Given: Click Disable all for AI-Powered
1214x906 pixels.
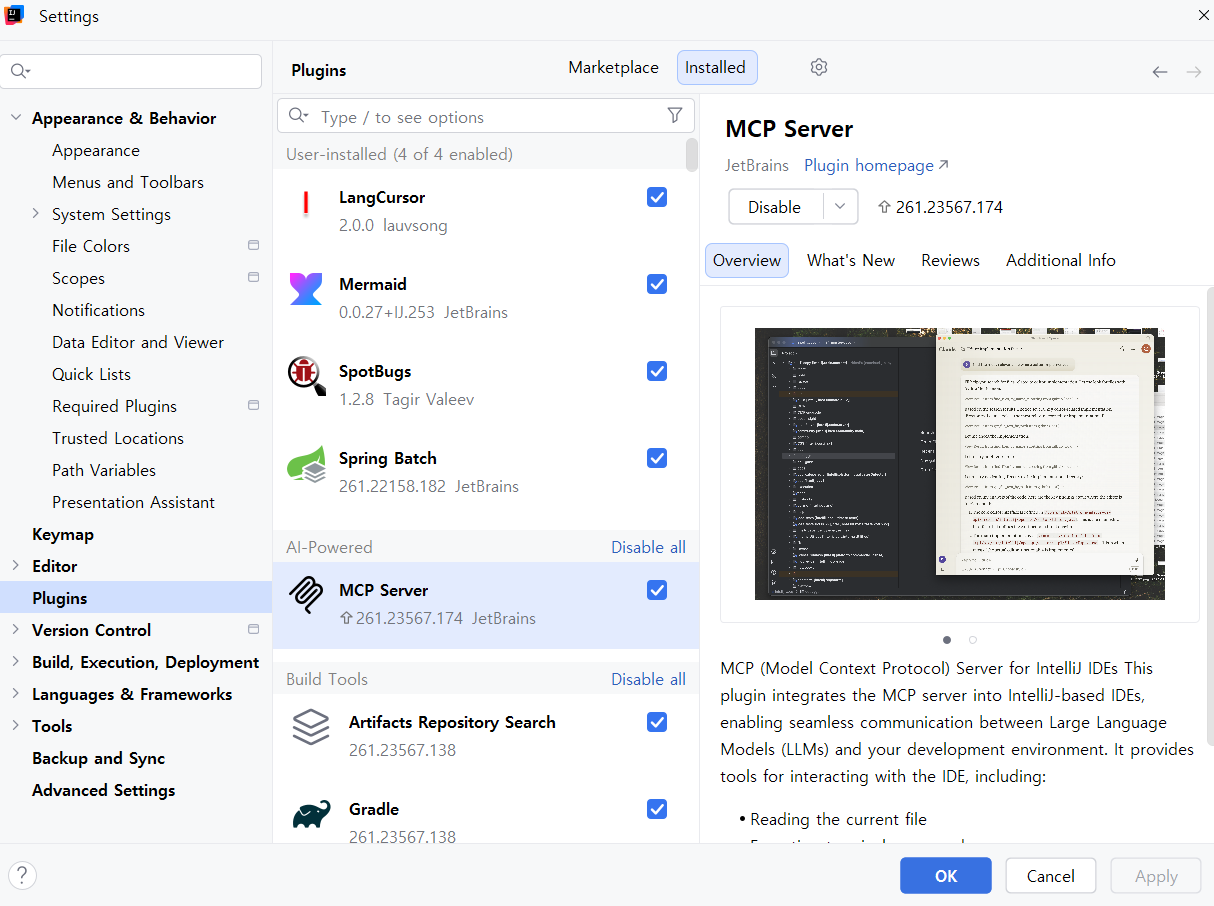Looking at the screenshot, I should coord(648,547).
